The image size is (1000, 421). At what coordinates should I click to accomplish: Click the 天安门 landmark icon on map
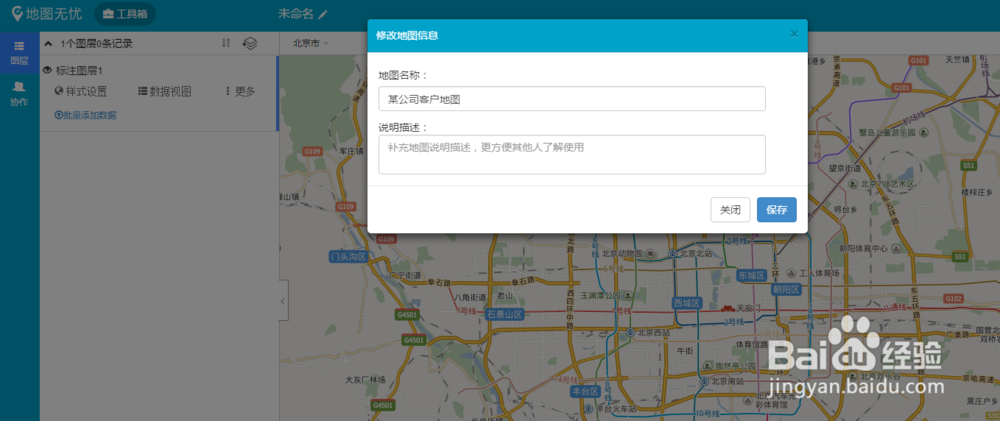point(728,309)
